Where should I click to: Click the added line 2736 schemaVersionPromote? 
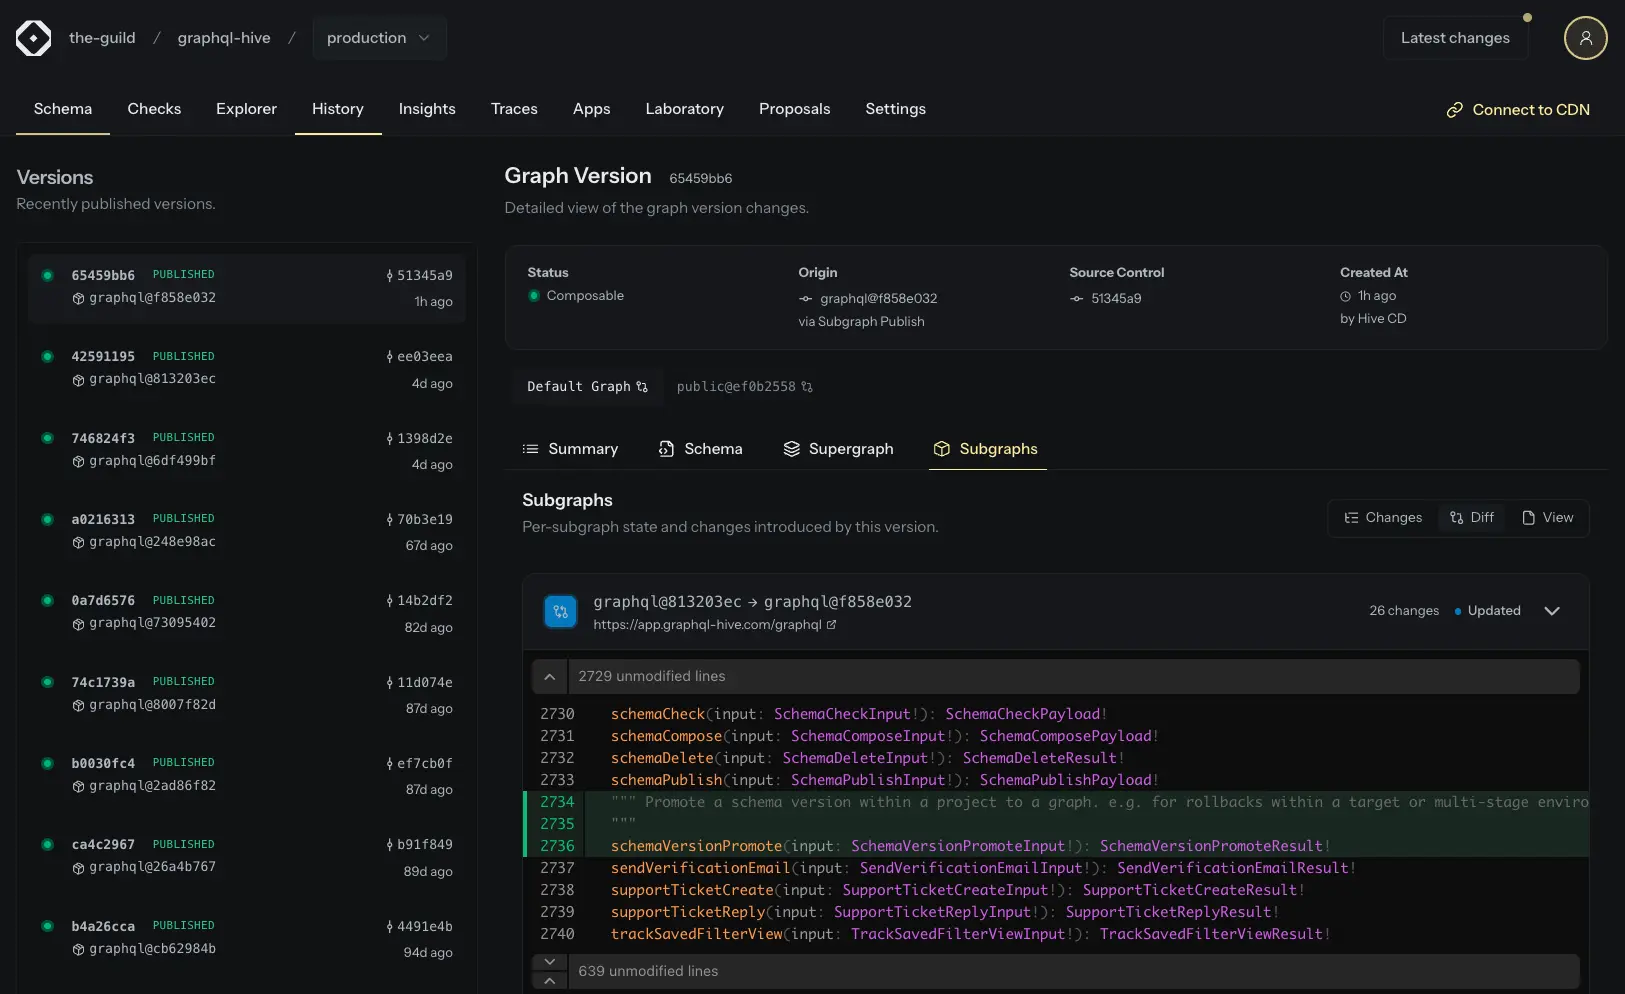[1056, 846]
